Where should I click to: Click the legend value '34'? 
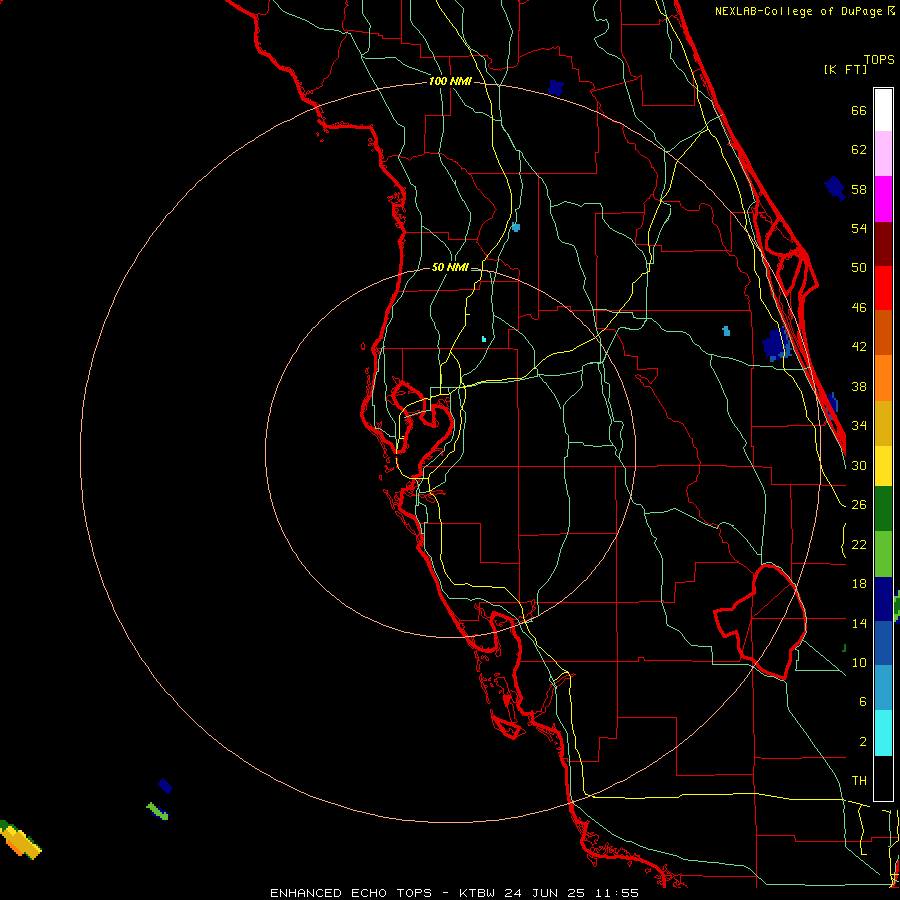tap(859, 425)
